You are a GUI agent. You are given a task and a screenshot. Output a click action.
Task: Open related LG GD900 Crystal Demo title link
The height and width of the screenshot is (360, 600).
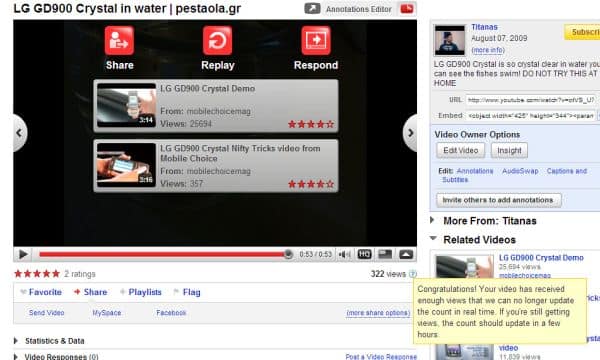pyautogui.click(x=541, y=258)
